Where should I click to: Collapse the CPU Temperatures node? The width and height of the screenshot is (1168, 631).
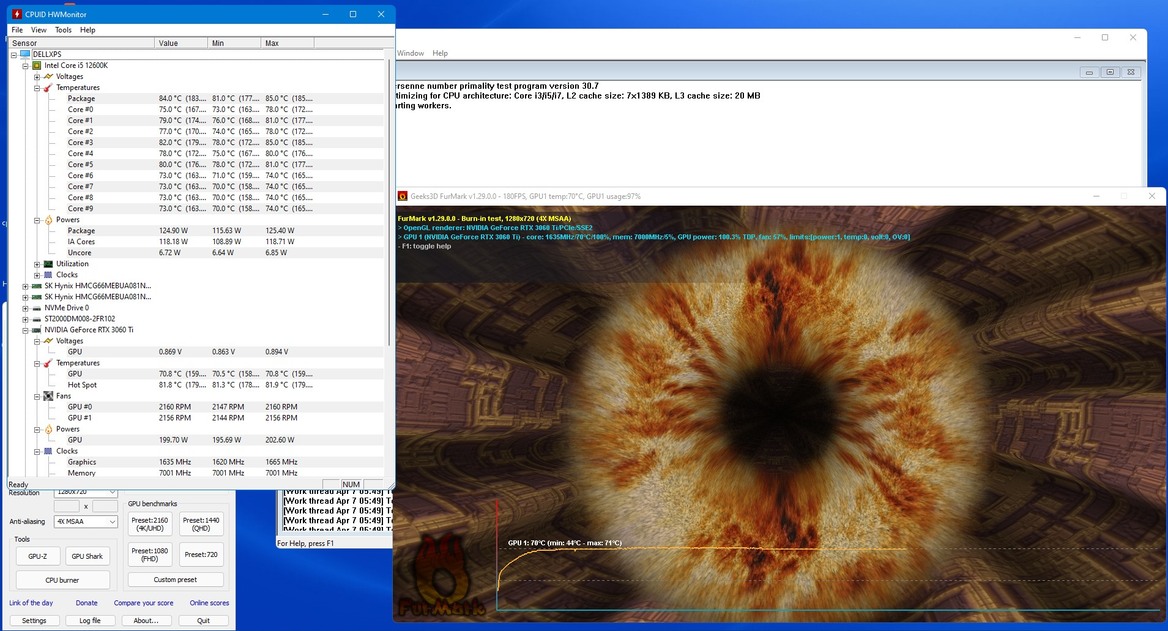36,88
